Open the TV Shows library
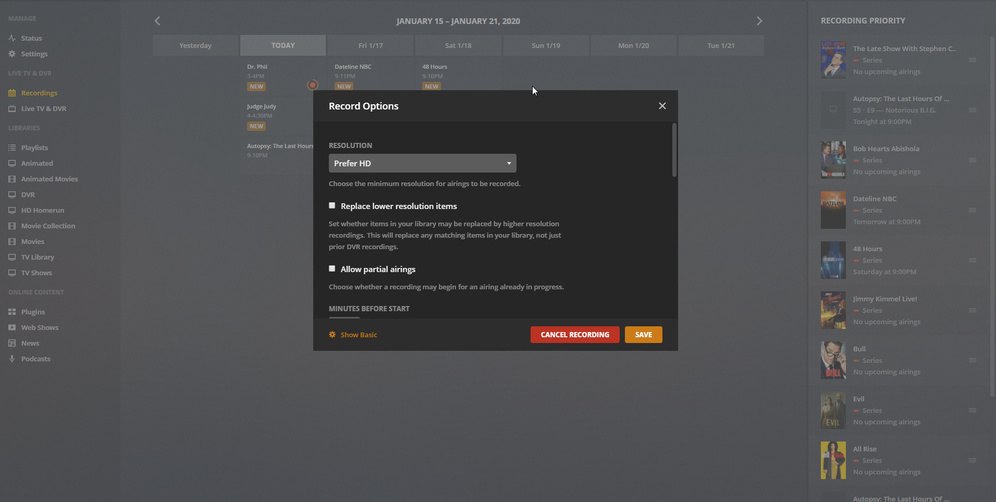The height and width of the screenshot is (502, 996). [x=30, y=273]
